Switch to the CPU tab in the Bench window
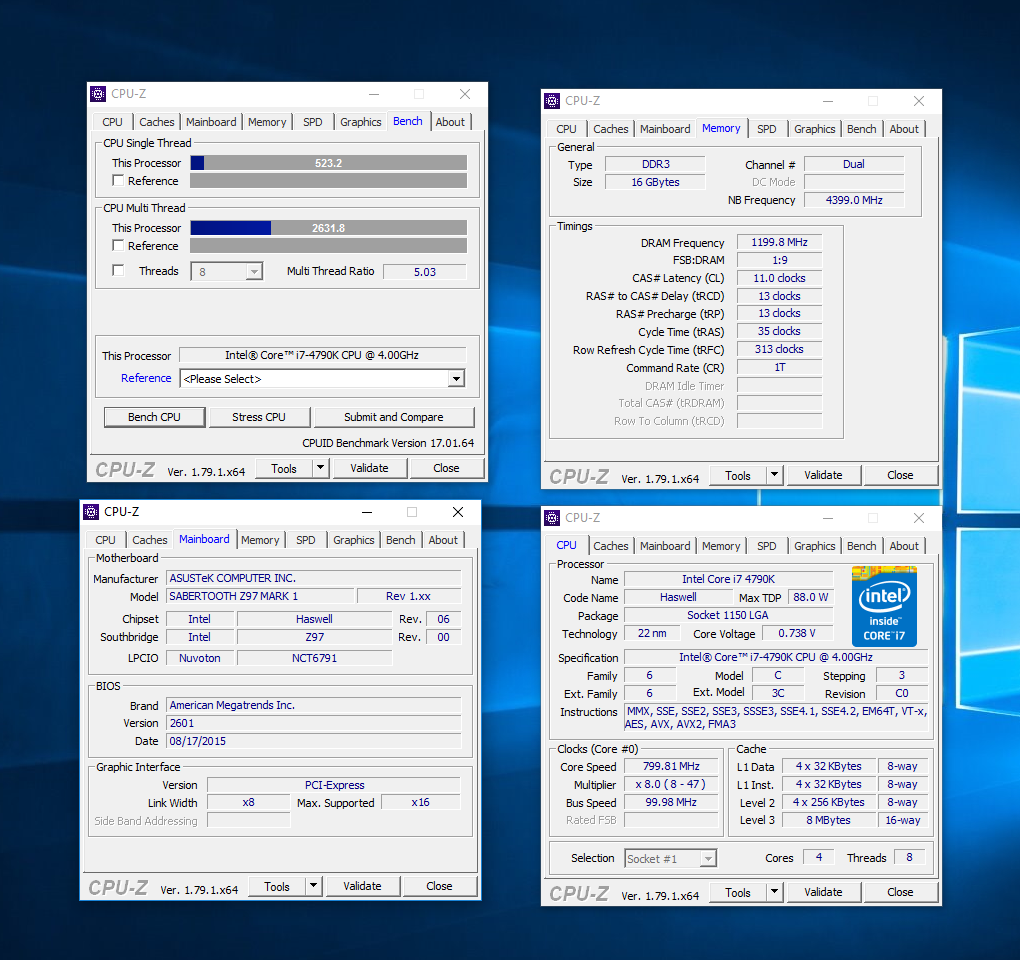 click(x=112, y=122)
